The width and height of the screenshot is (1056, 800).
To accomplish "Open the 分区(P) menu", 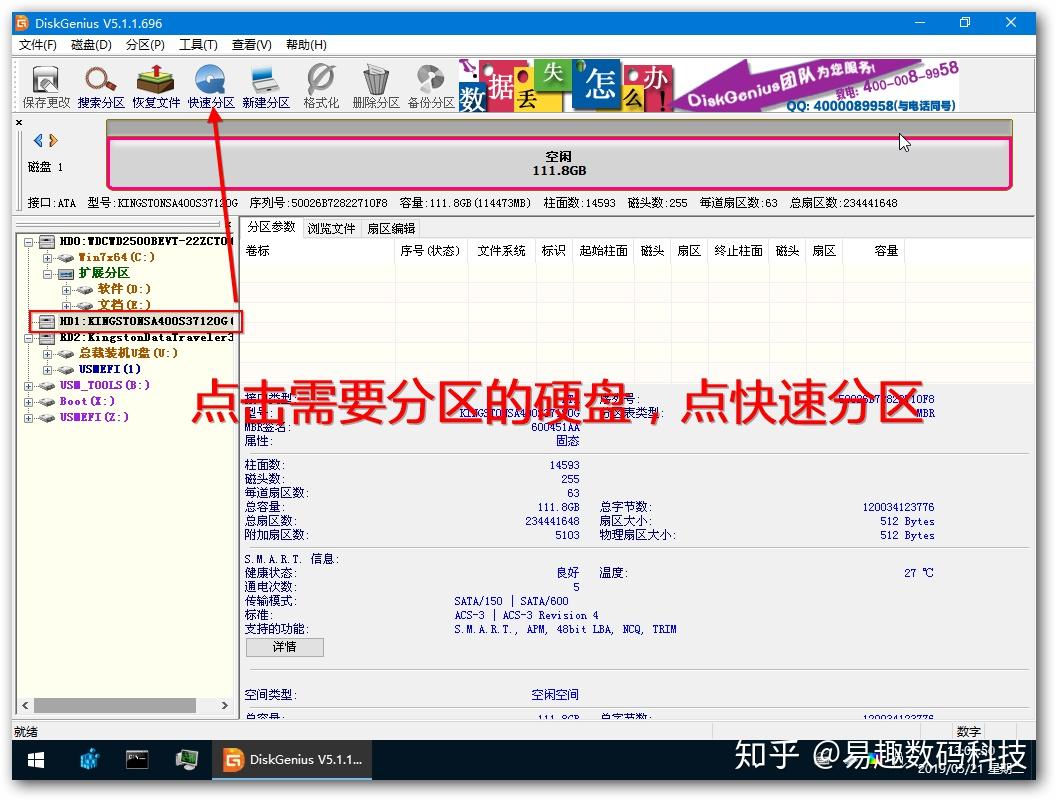I will click(x=145, y=44).
